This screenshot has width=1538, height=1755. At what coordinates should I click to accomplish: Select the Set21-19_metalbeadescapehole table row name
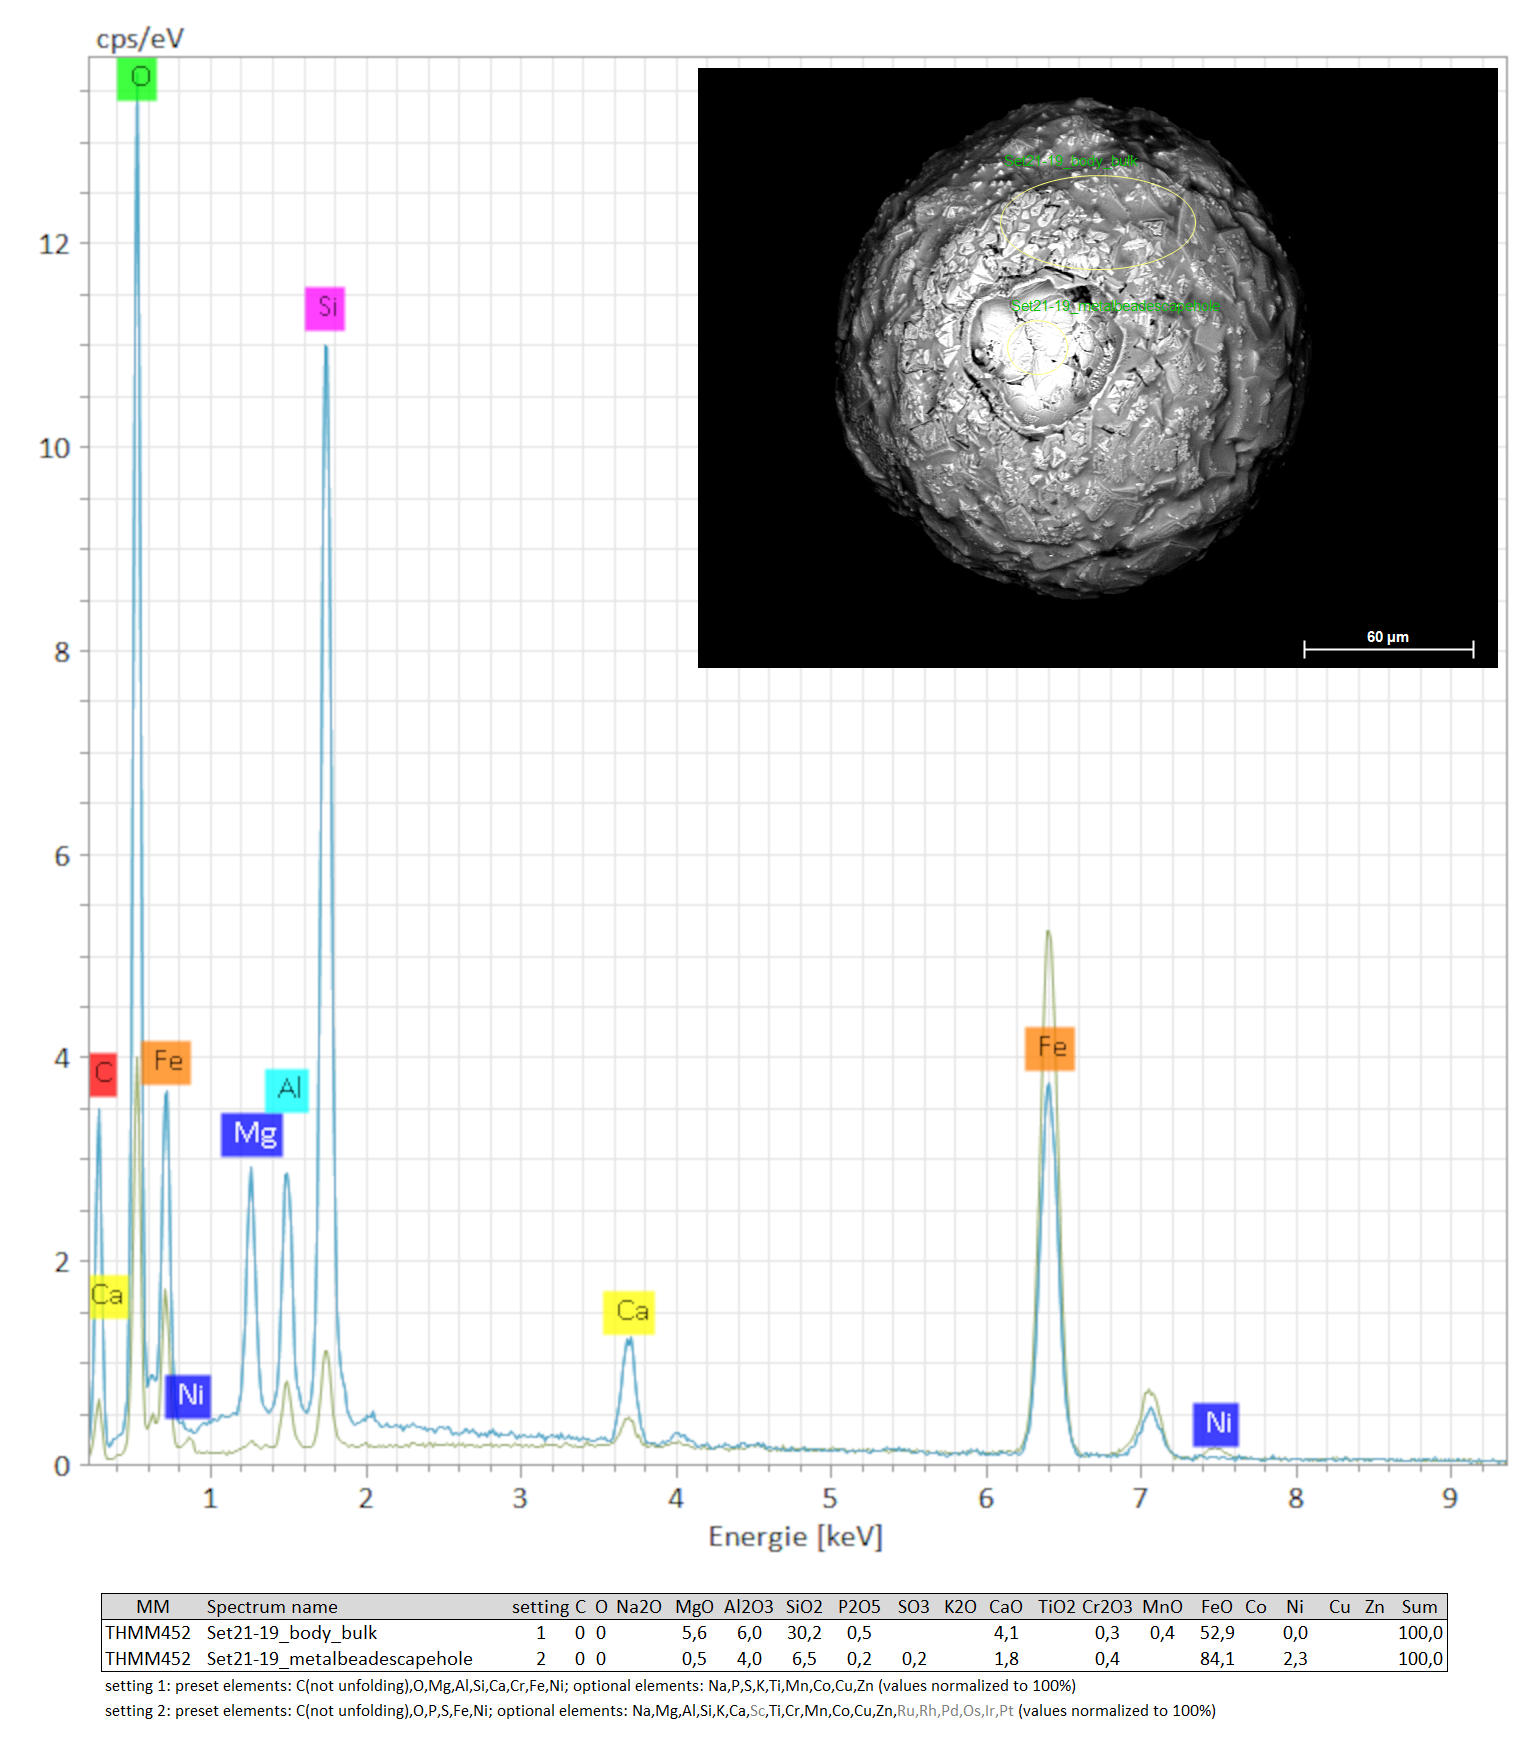tap(339, 1658)
